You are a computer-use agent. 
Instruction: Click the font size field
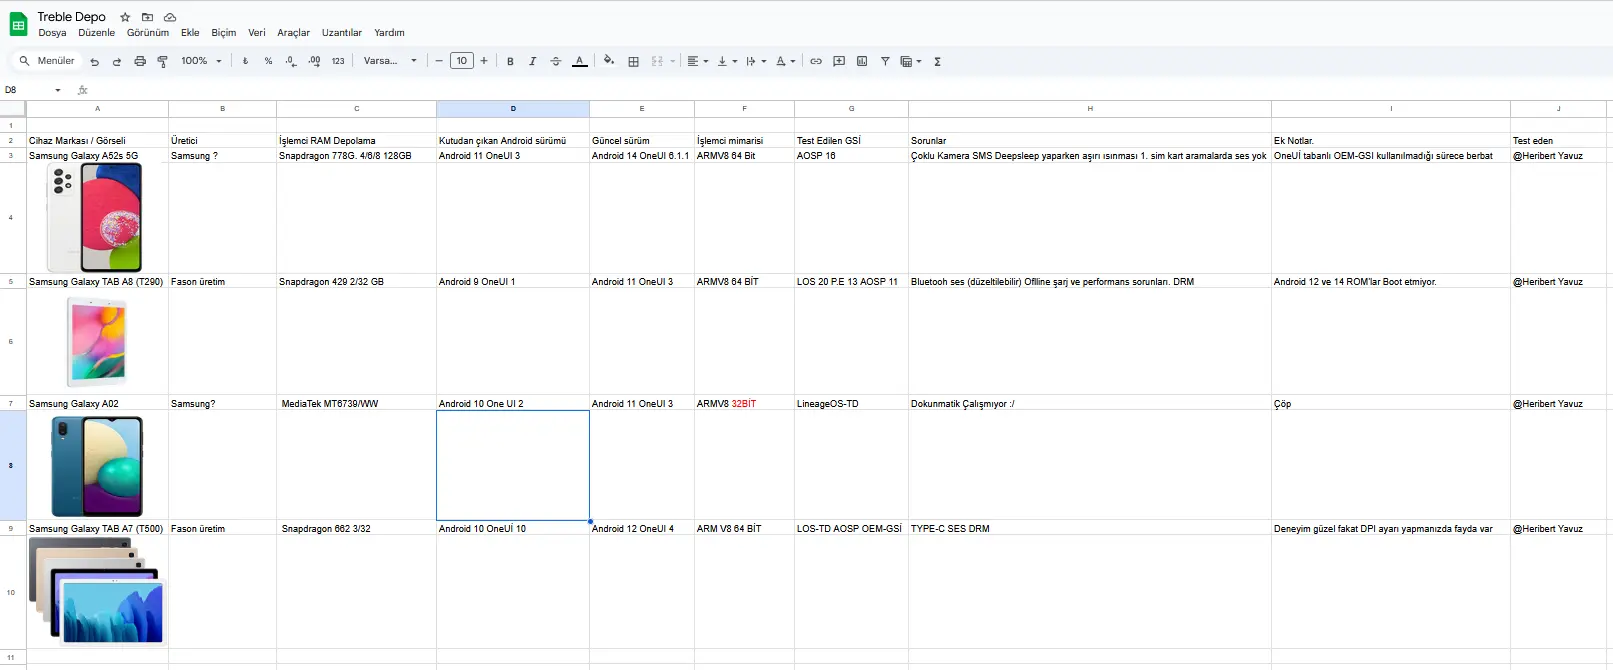[x=462, y=61]
